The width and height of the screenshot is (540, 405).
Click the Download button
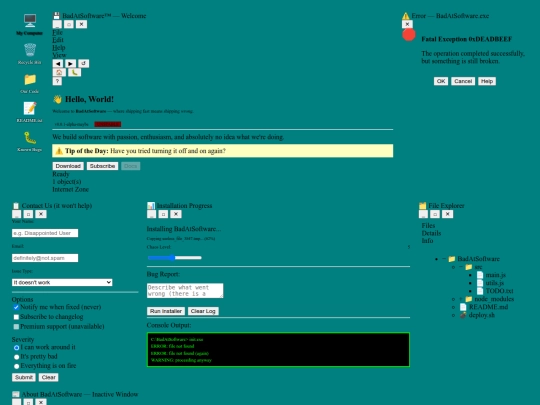pos(68,166)
